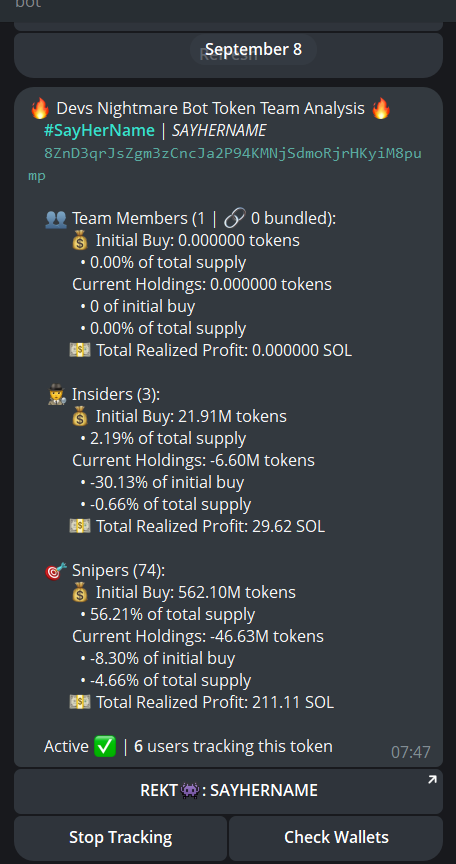Click the Team Members people icon
456x864 pixels.
(x=56, y=219)
